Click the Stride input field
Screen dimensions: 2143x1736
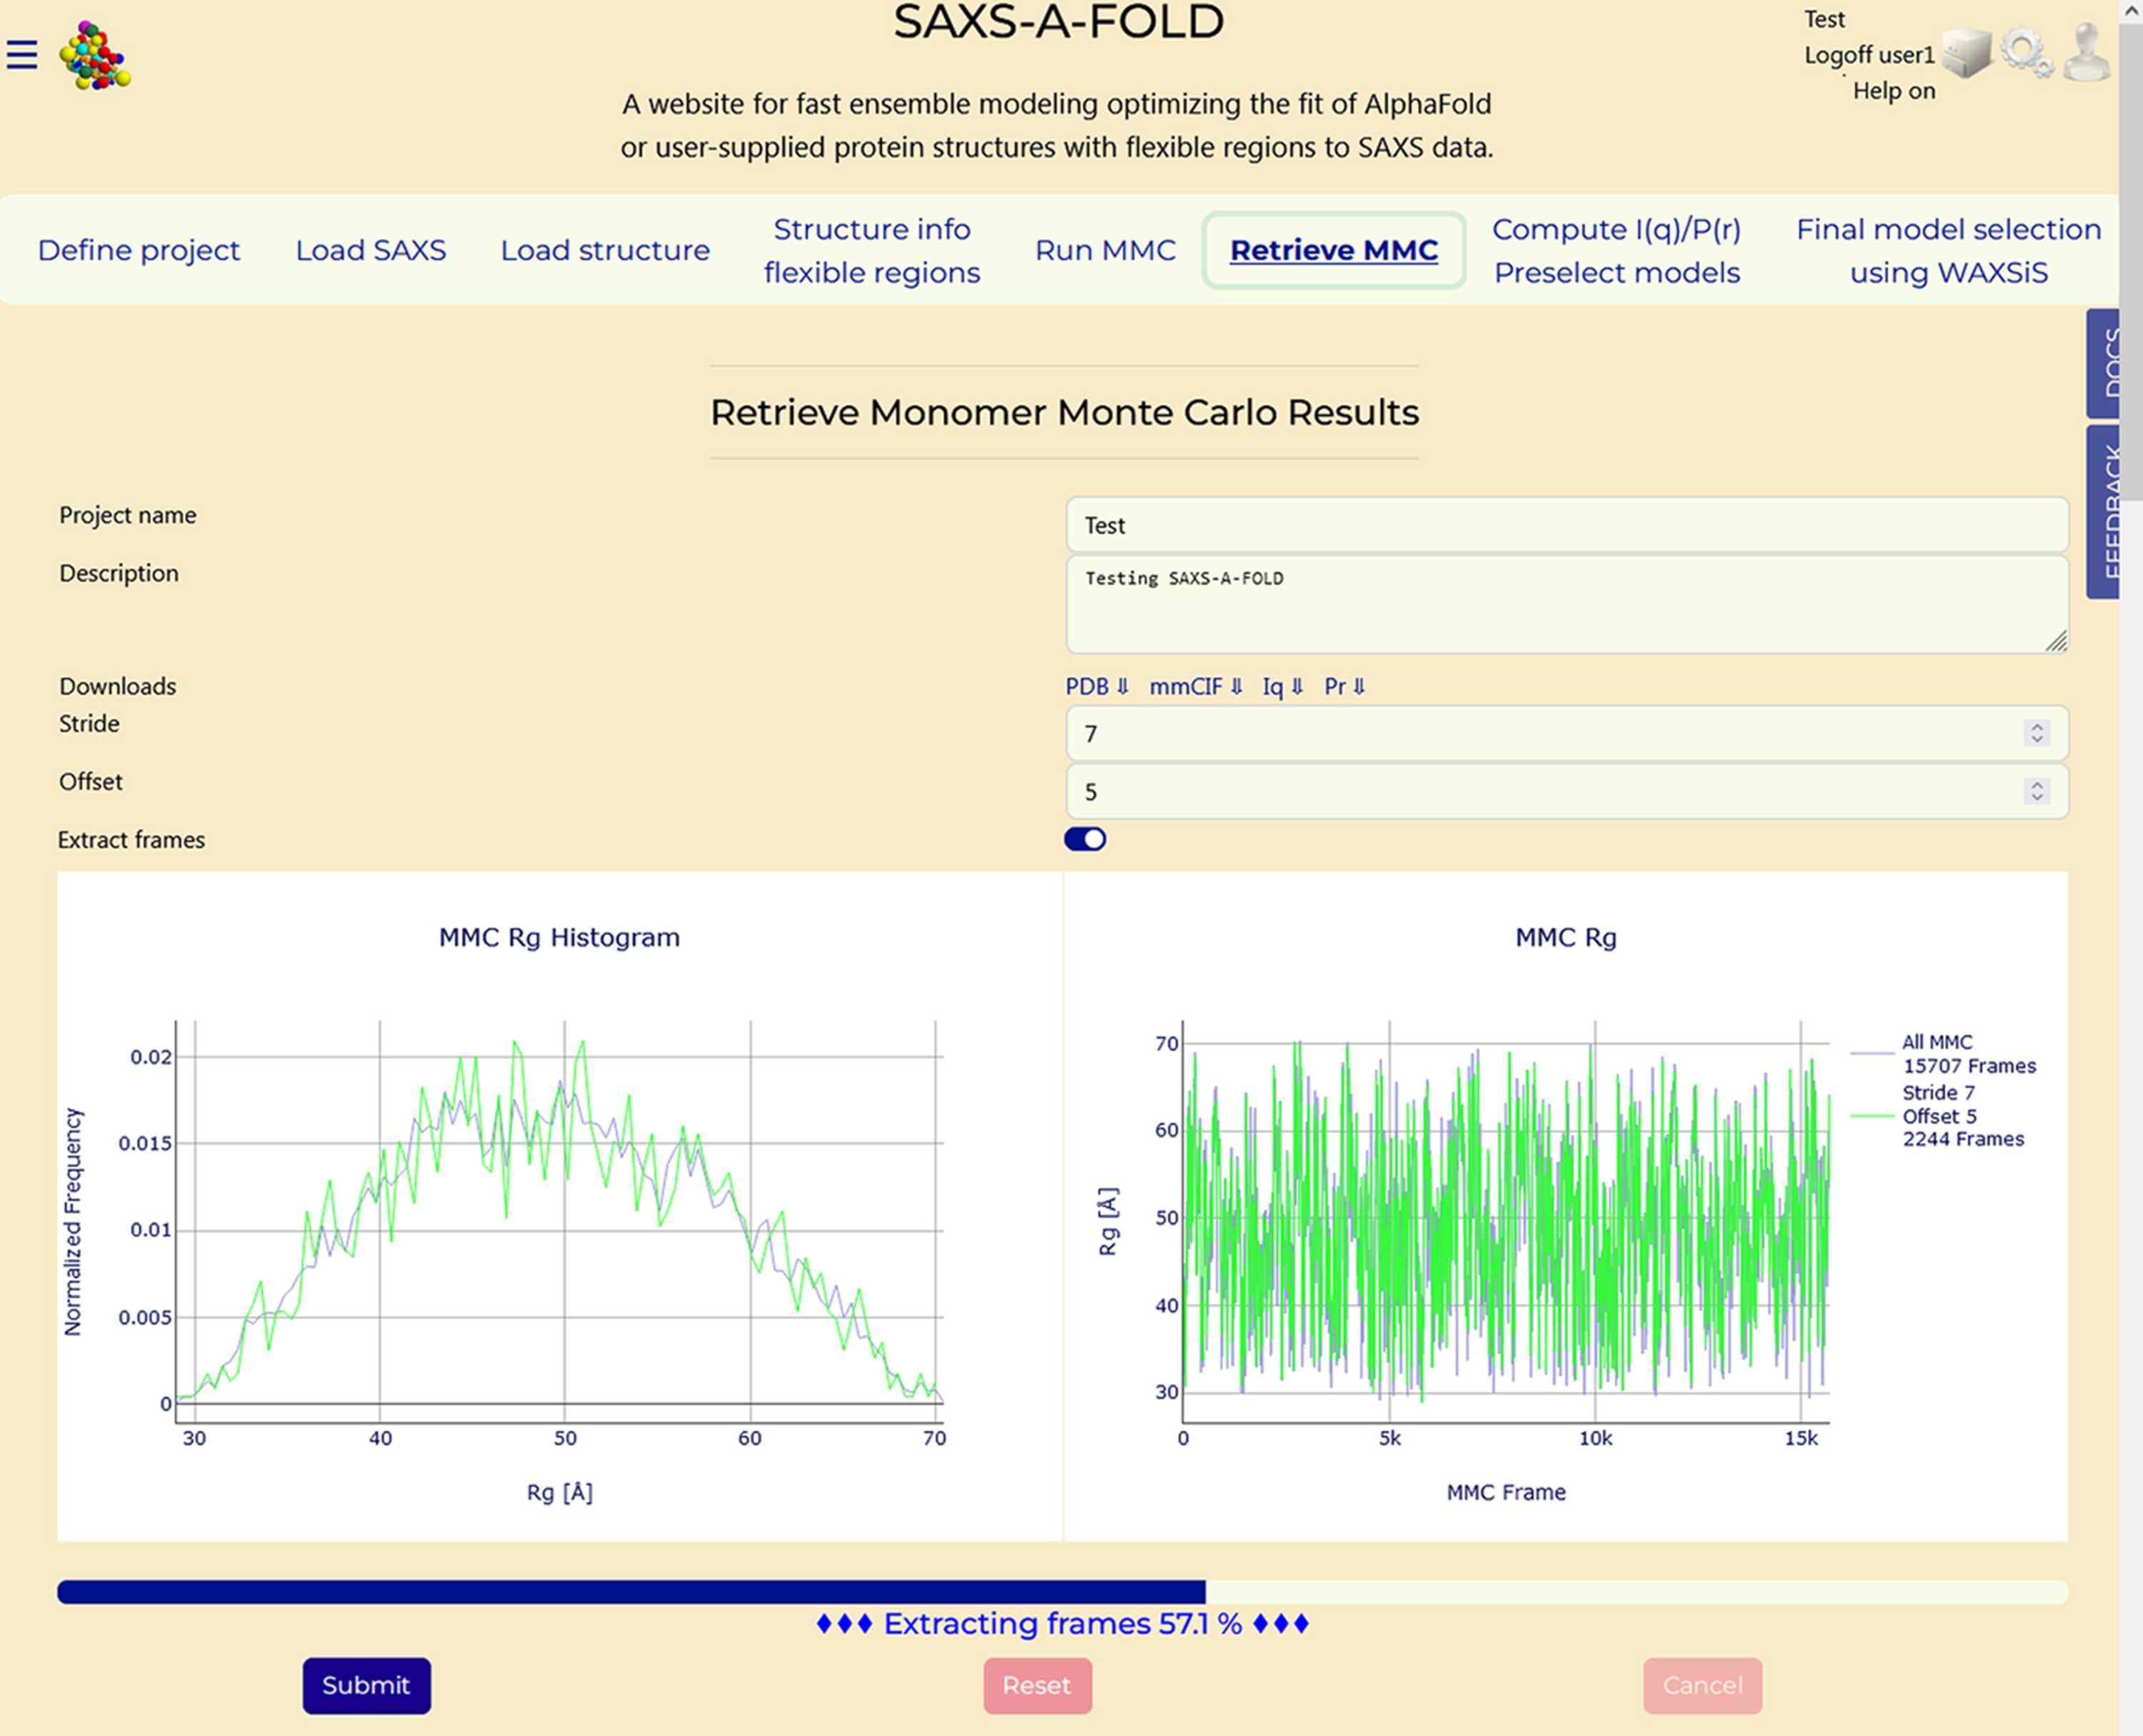point(1567,733)
